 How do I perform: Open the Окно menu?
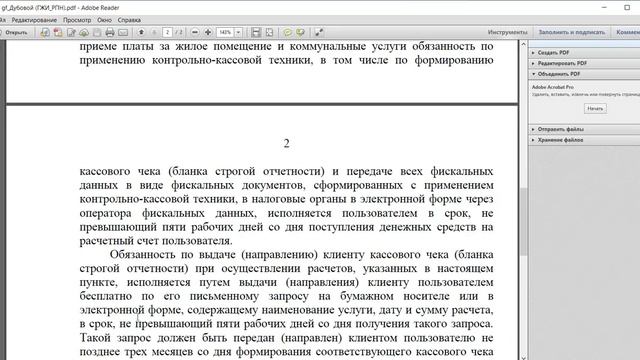coord(104,20)
